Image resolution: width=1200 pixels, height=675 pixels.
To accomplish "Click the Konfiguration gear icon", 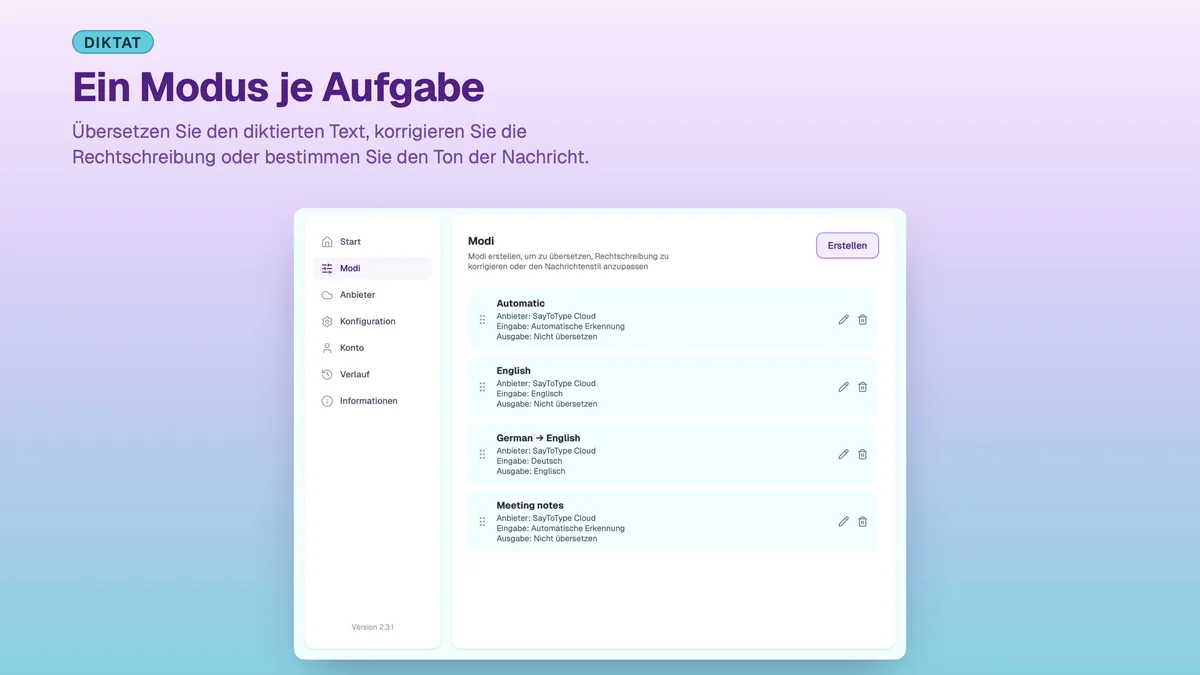I will pyautogui.click(x=327, y=322).
